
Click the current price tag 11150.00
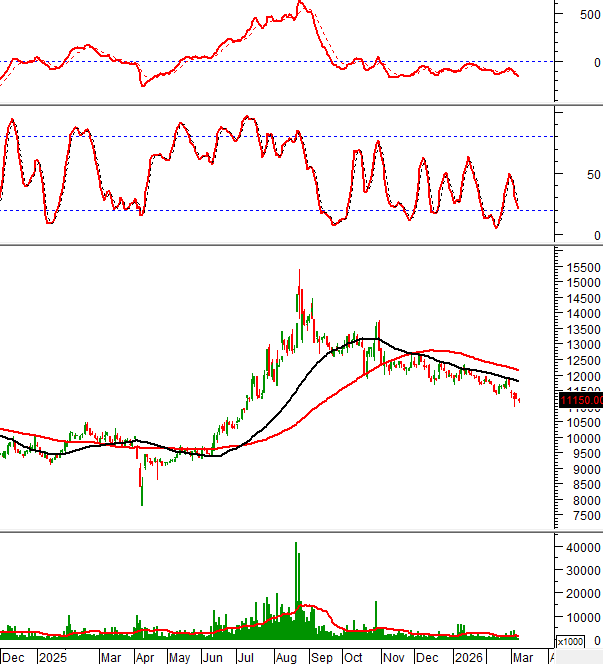(580, 401)
